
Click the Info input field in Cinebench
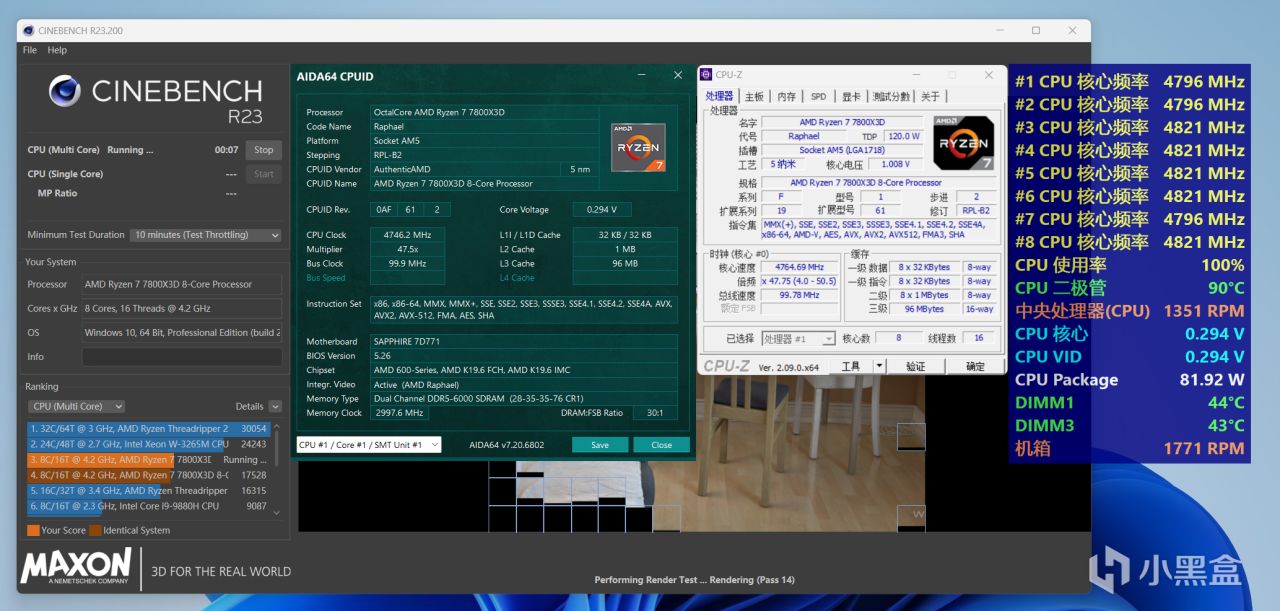point(182,356)
